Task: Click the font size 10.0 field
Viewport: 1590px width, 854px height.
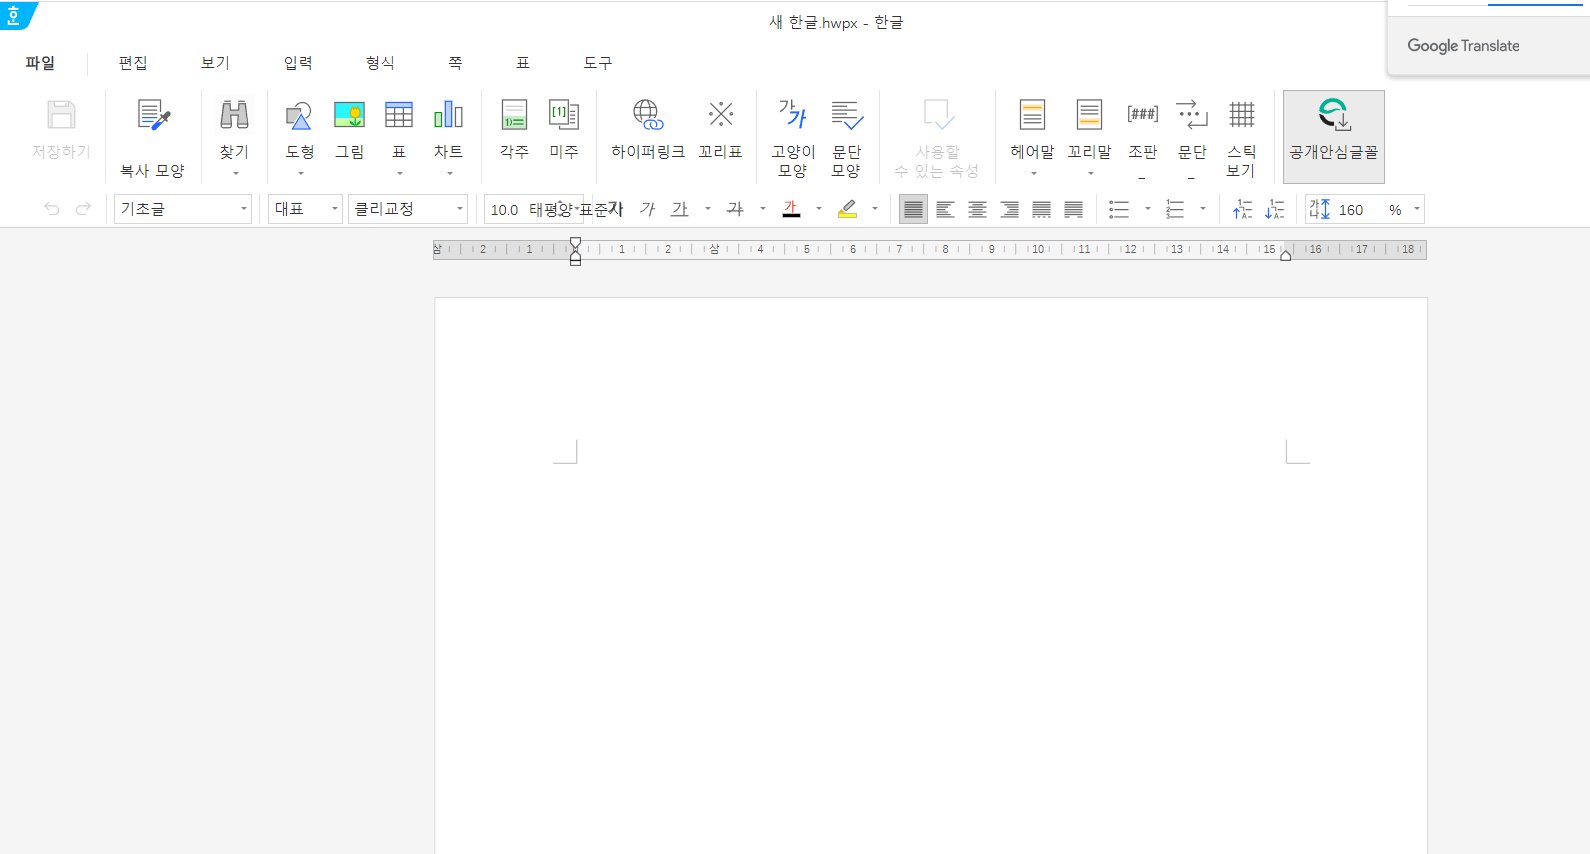Action: (503, 209)
